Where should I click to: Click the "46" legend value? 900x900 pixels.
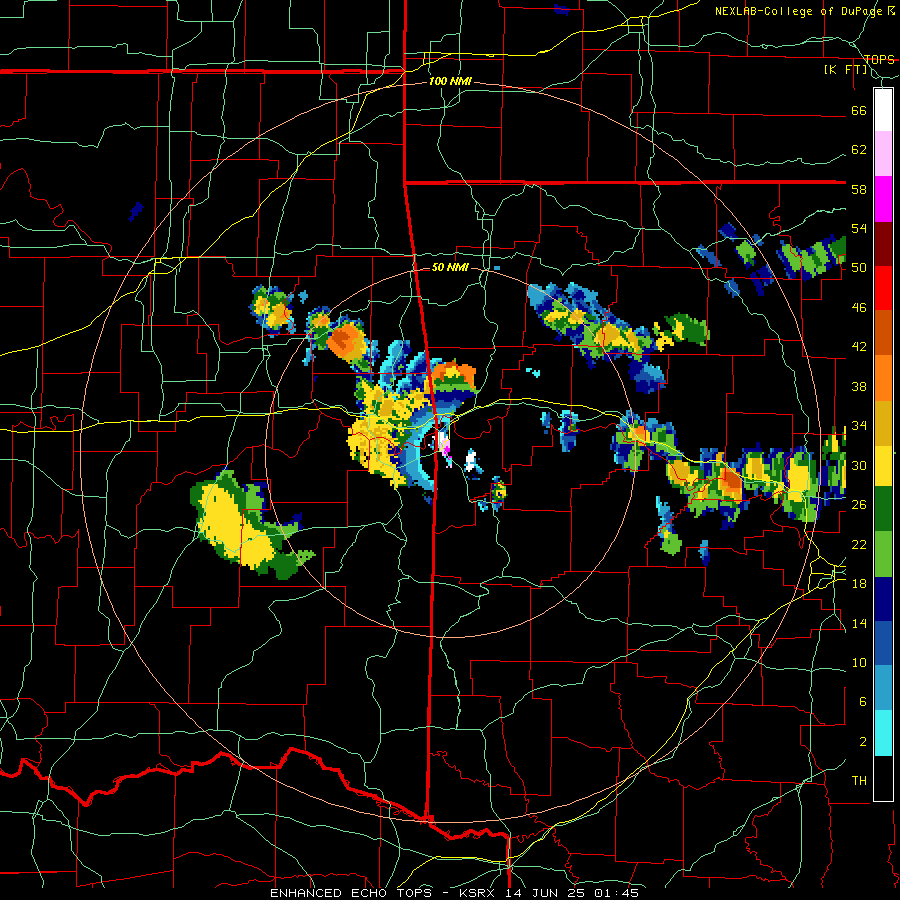coord(859,308)
